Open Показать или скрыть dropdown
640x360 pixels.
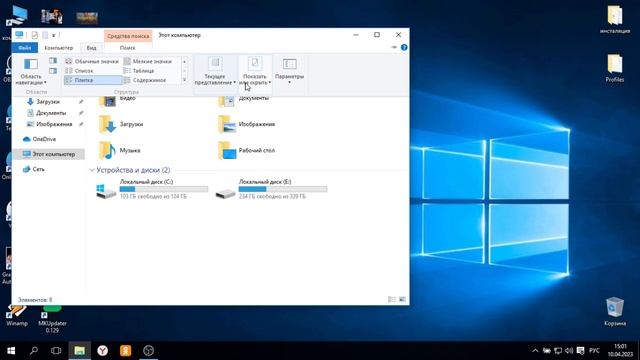point(255,71)
